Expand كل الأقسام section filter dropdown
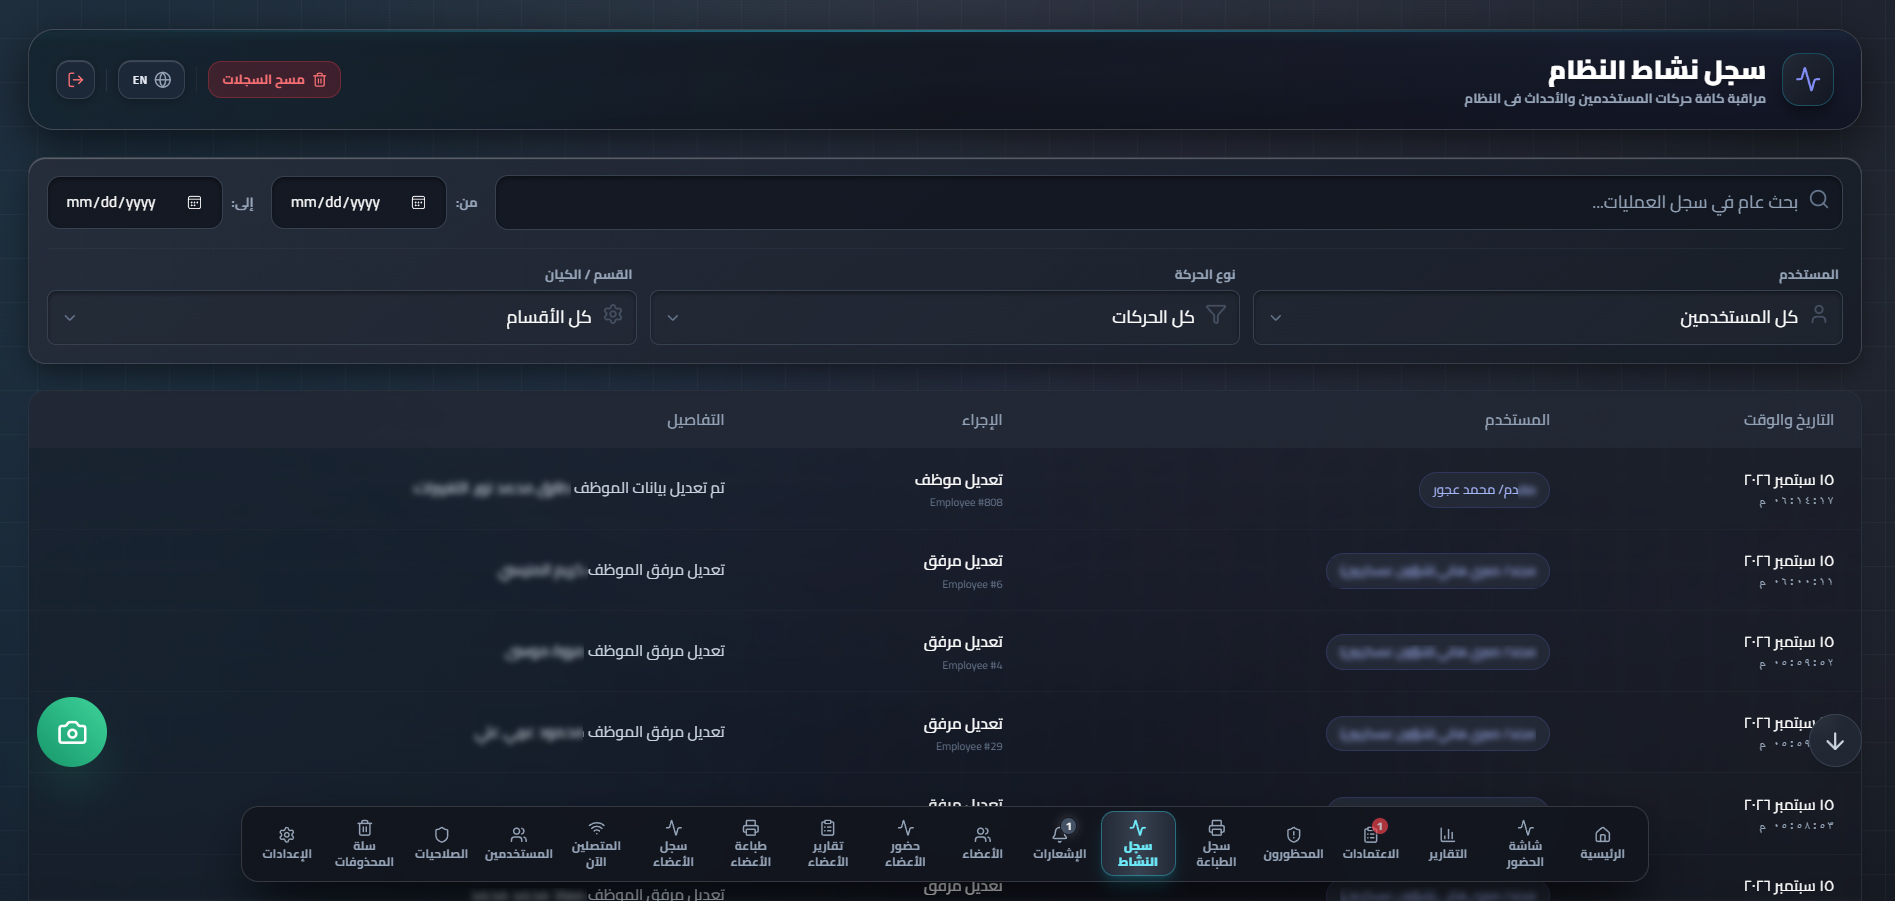The width and height of the screenshot is (1895, 901). (342, 318)
